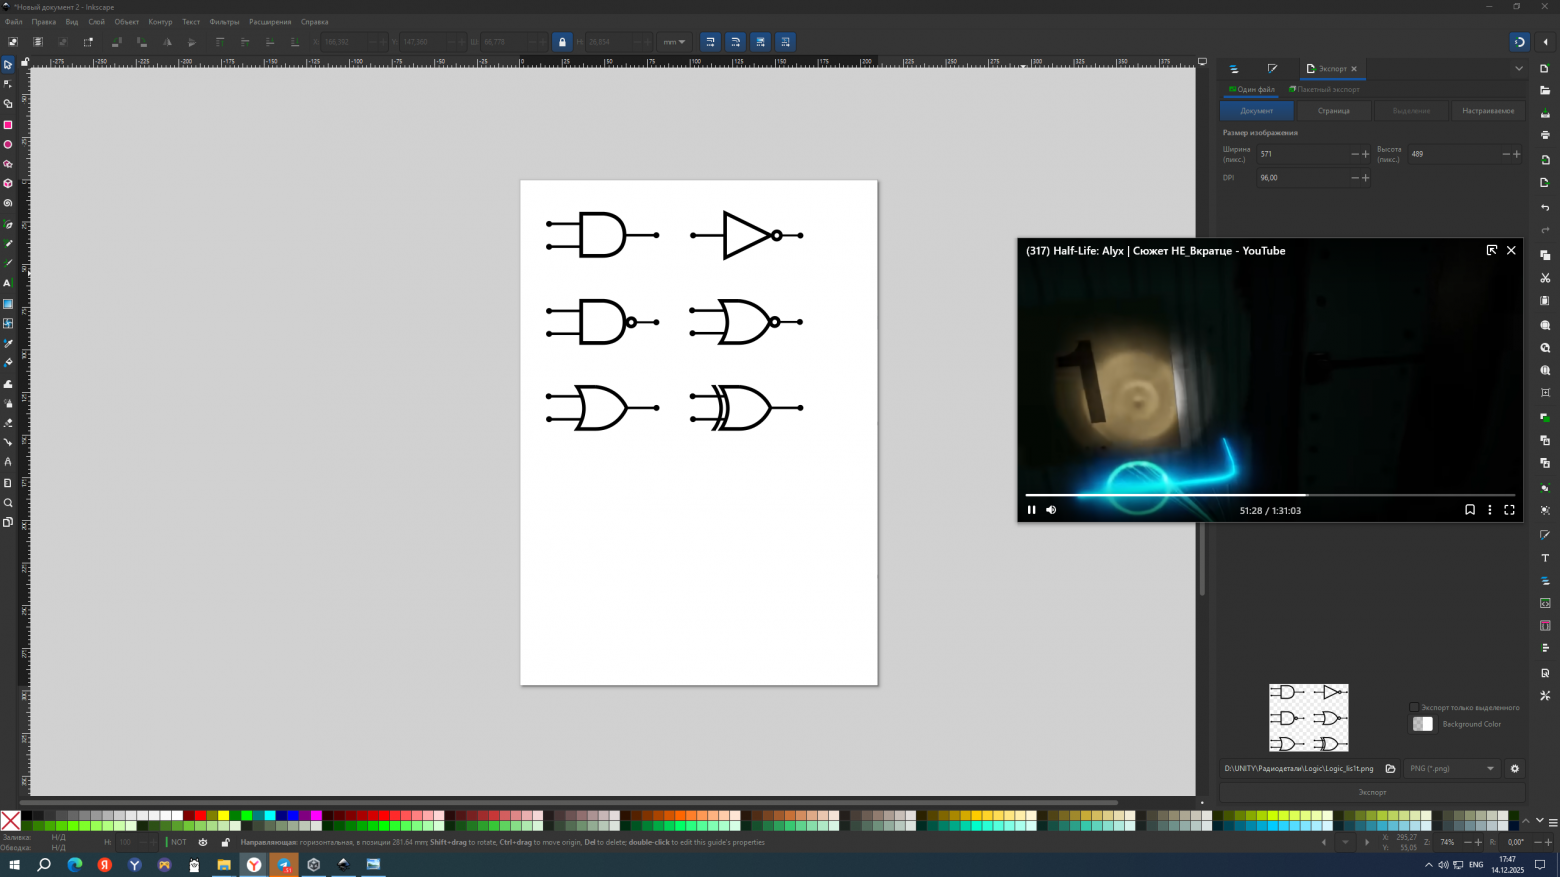The width and height of the screenshot is (1560, 877).
Task: Open the mm units dropdown
Action: [674, 42]
